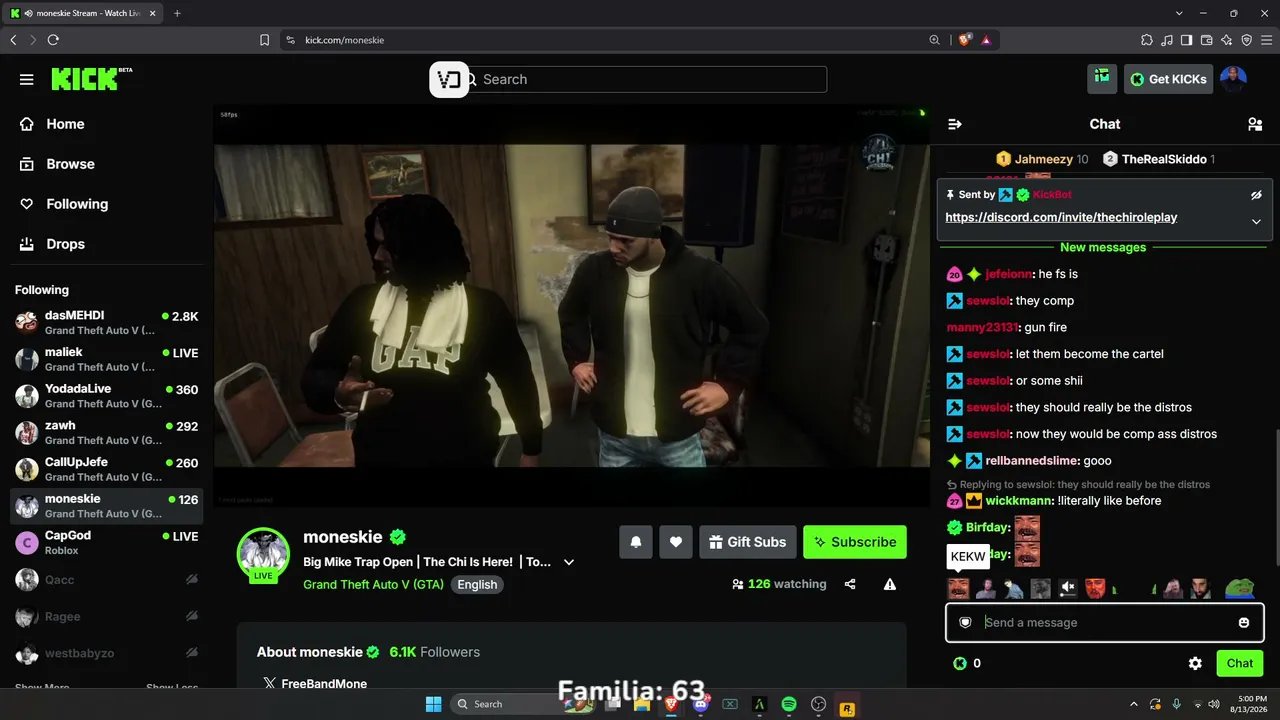Report the stream using the warning icon
The image size is (1280, 720).
point(890,584)
